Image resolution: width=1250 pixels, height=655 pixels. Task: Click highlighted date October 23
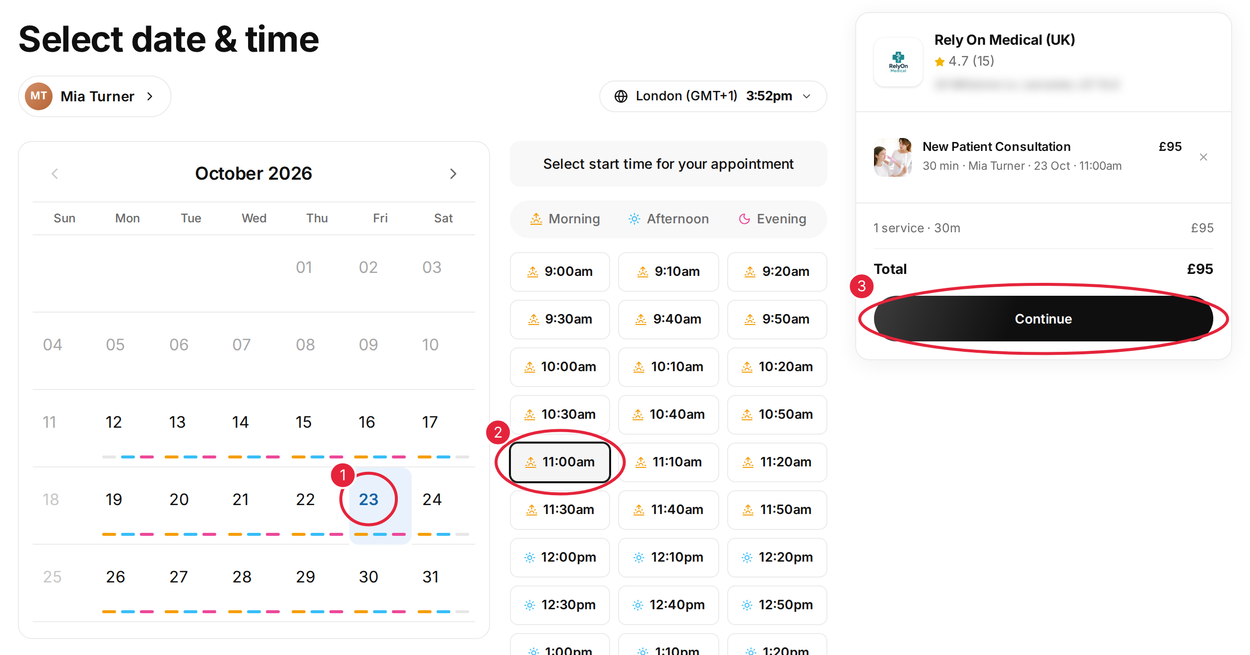[369, 500]
